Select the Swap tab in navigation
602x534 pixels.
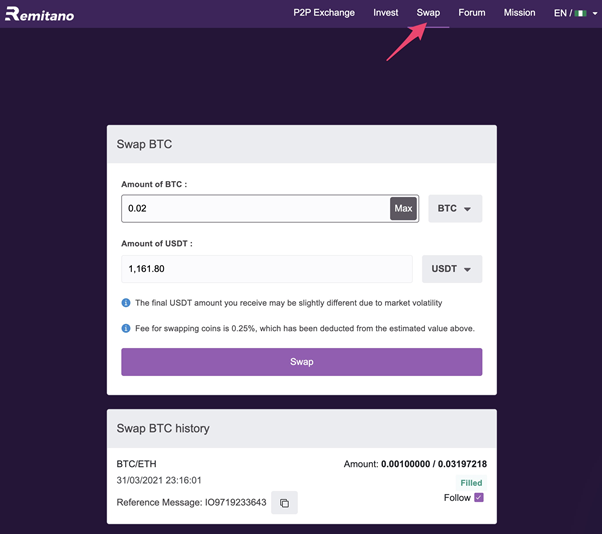tap(428, 13)
